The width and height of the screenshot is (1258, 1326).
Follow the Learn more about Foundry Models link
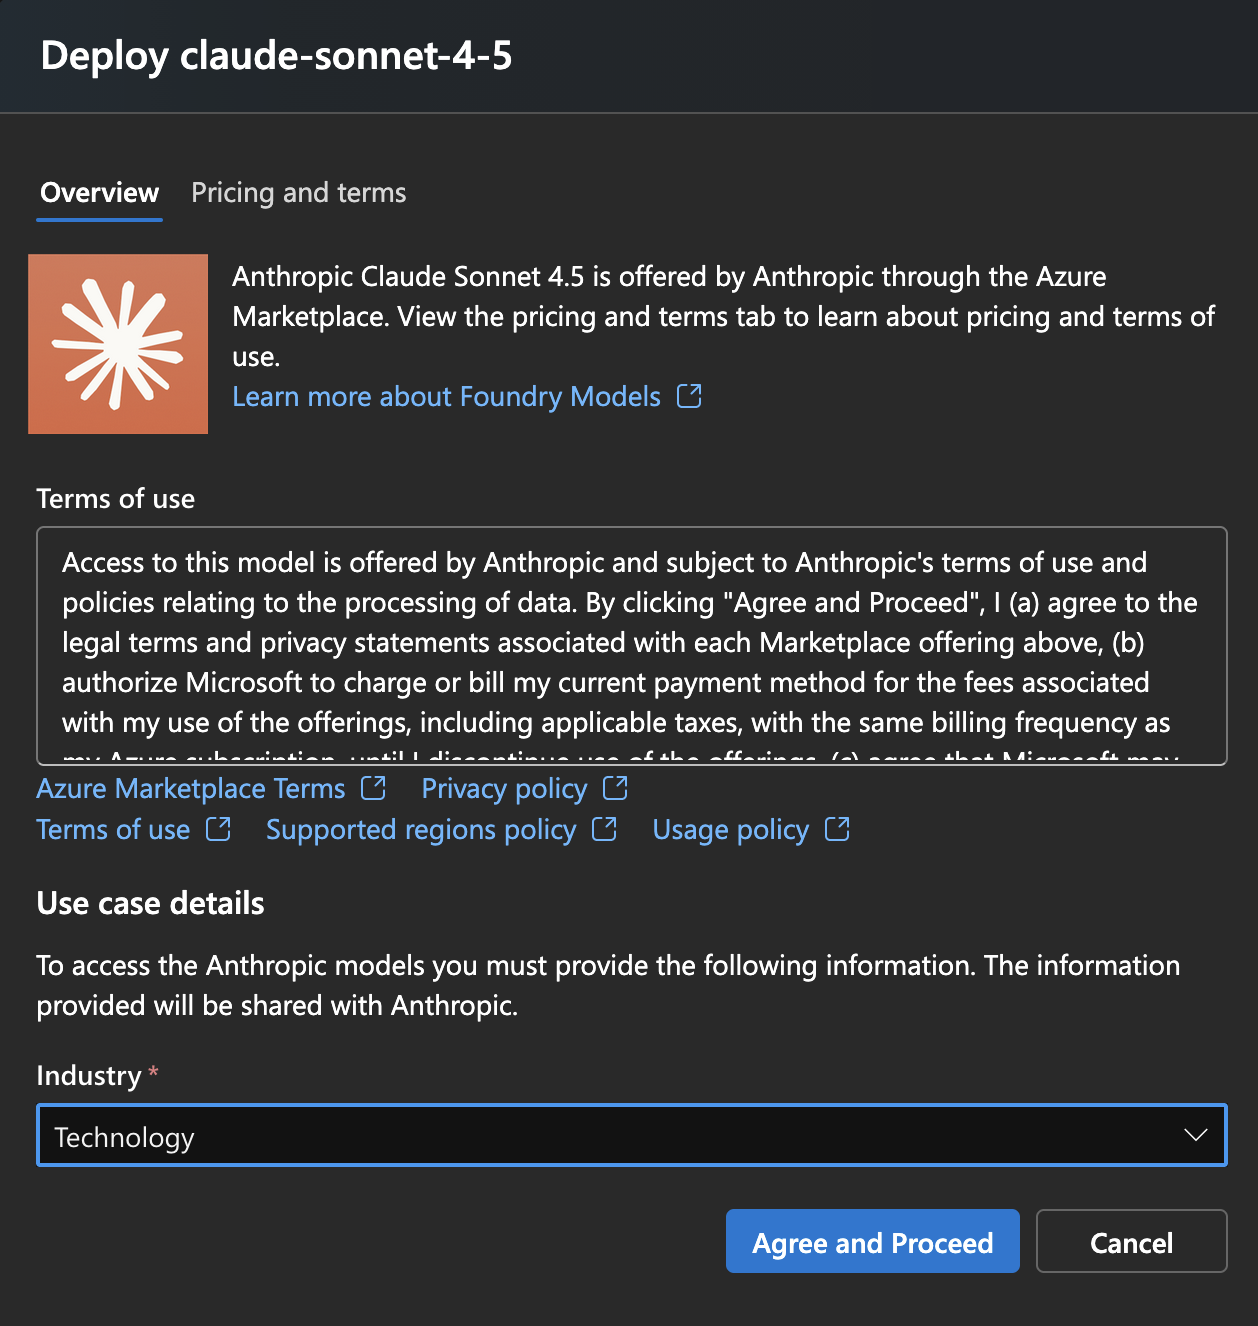pyautogui.click(x=445, y=397)
